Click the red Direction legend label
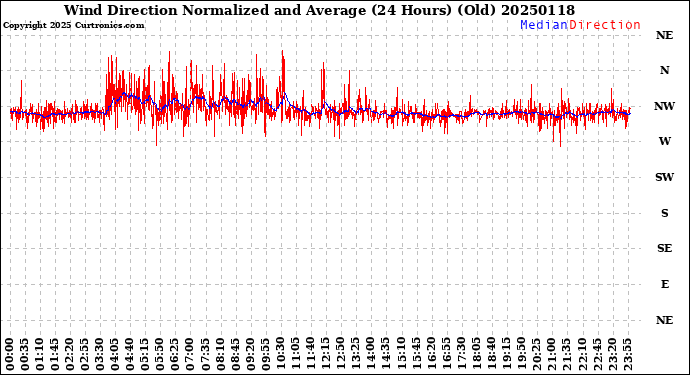 [605, 25]
